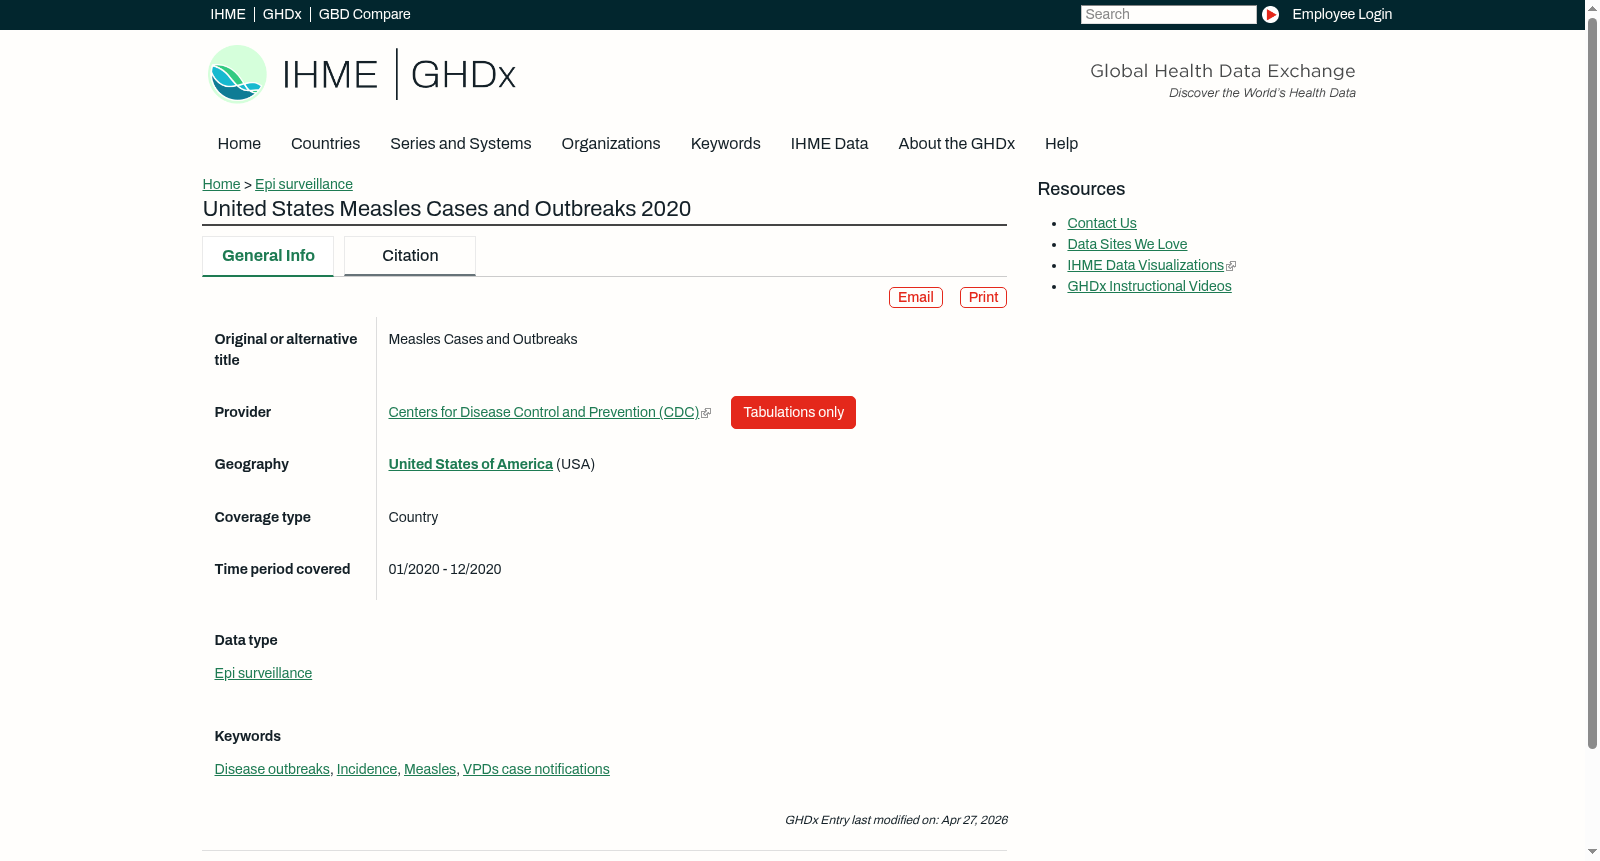Click the Epi surveillance breadcrumb link

[304, 184]
